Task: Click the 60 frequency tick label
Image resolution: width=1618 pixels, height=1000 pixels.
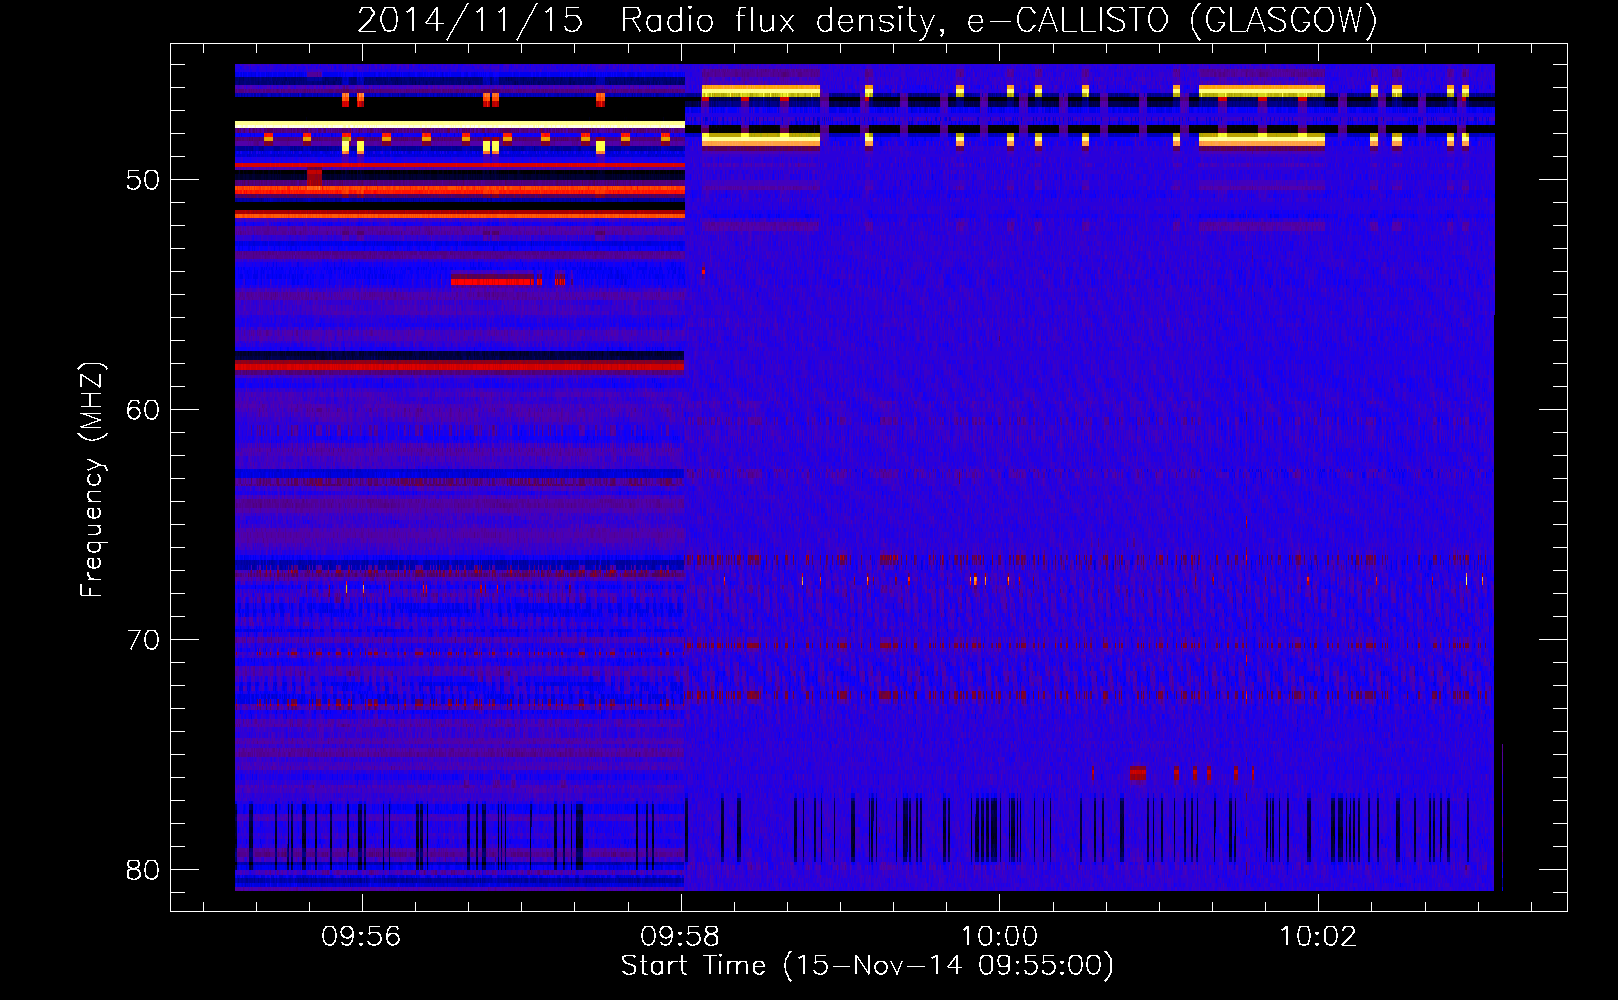Action: [143, 410]
